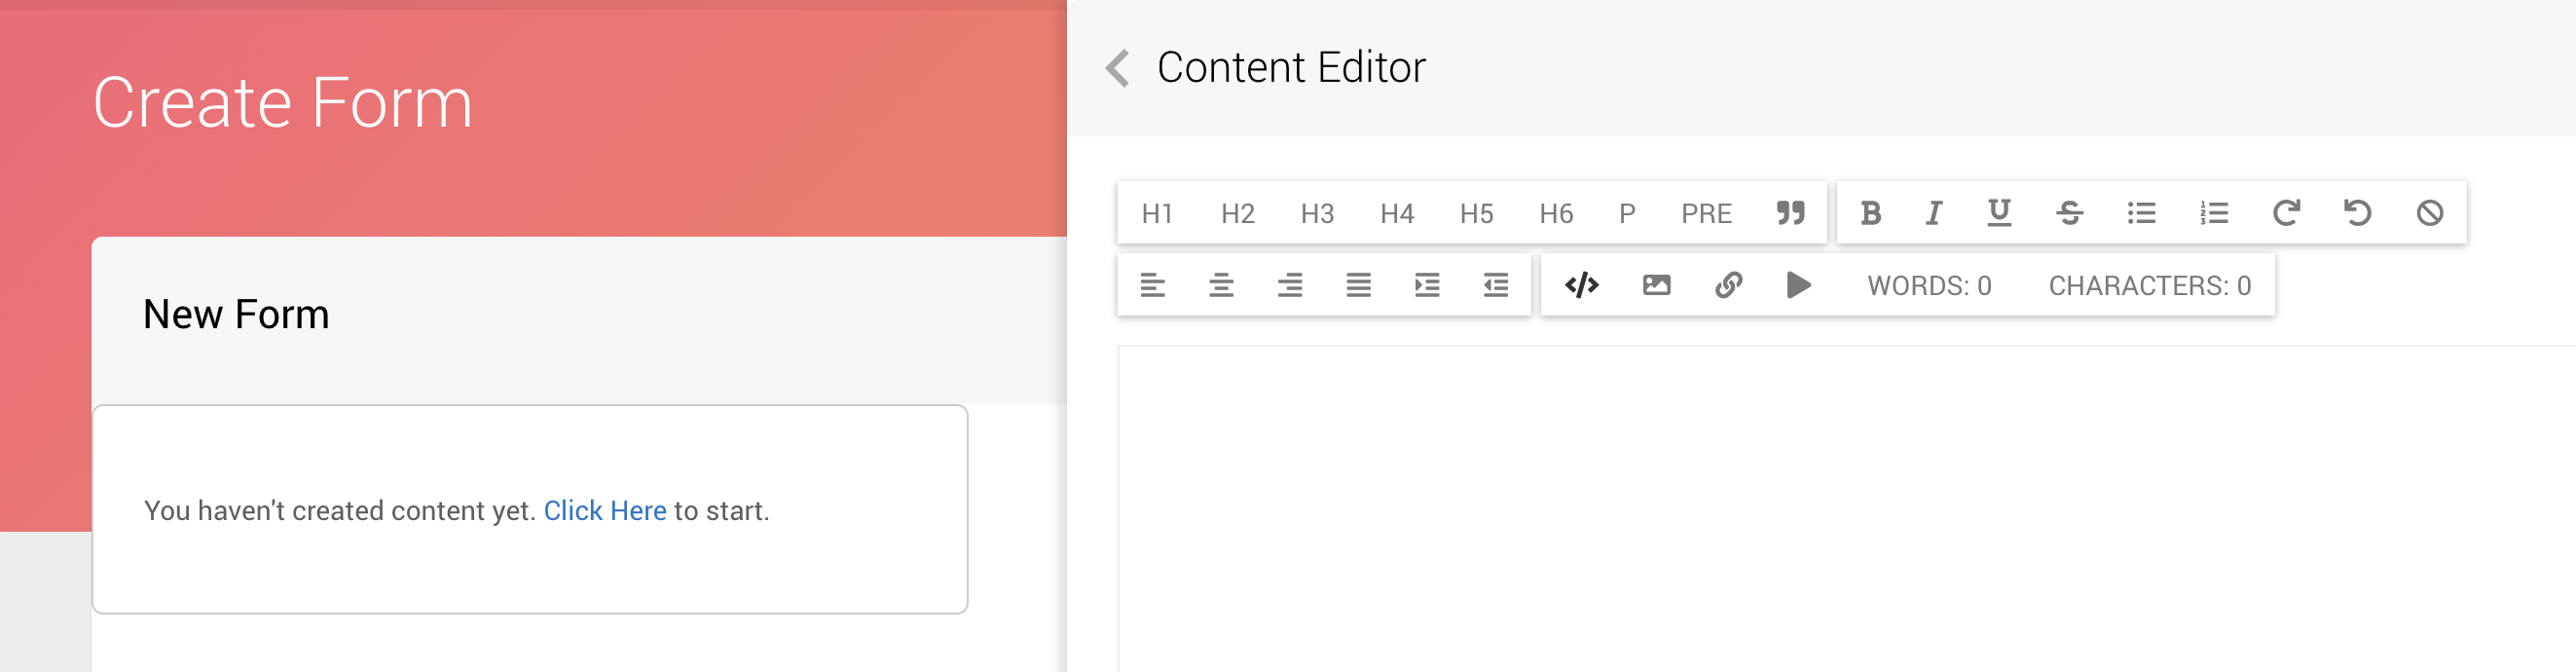The height and width of the screenshot is (672, 2576).
Task: Click inside the content editor text area
Action: click(1846, 508)
